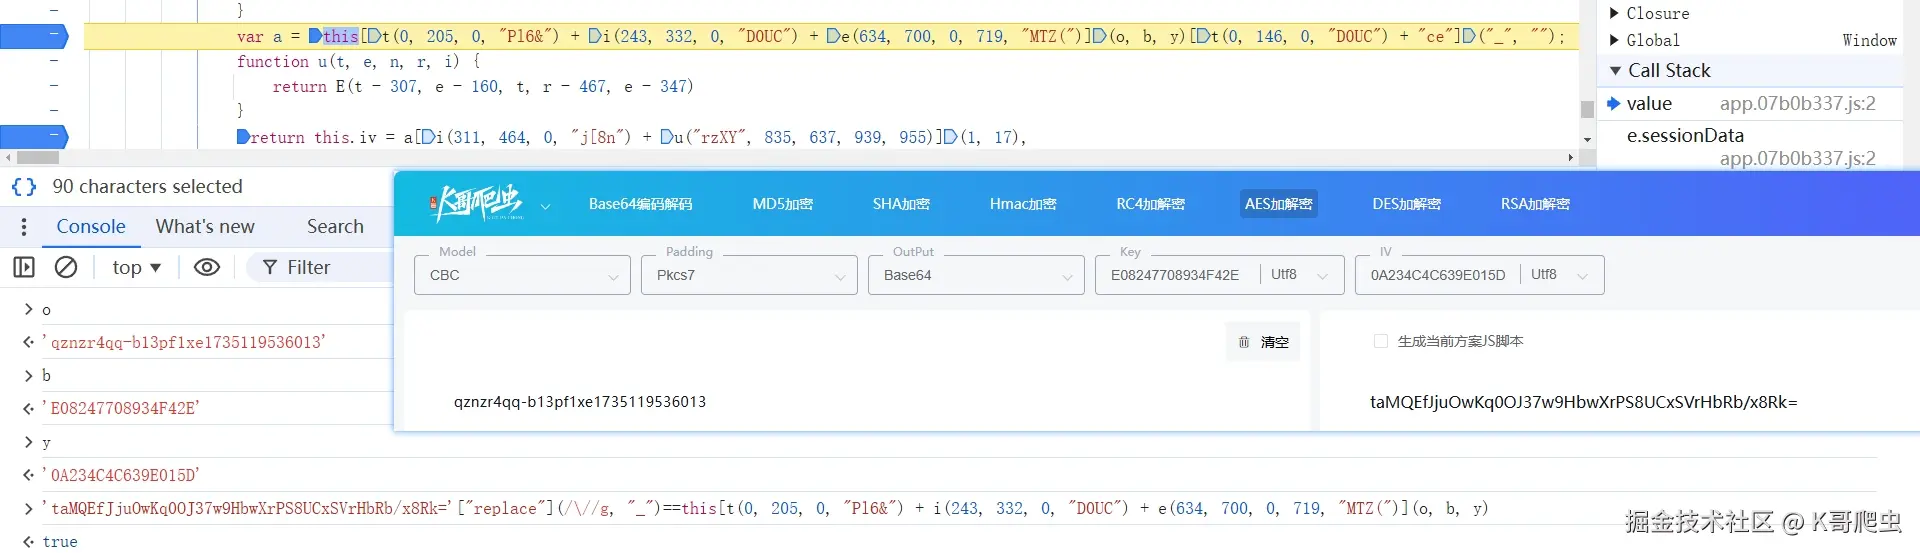
Task: Open the top context dropdown
Action: point(136,267)
